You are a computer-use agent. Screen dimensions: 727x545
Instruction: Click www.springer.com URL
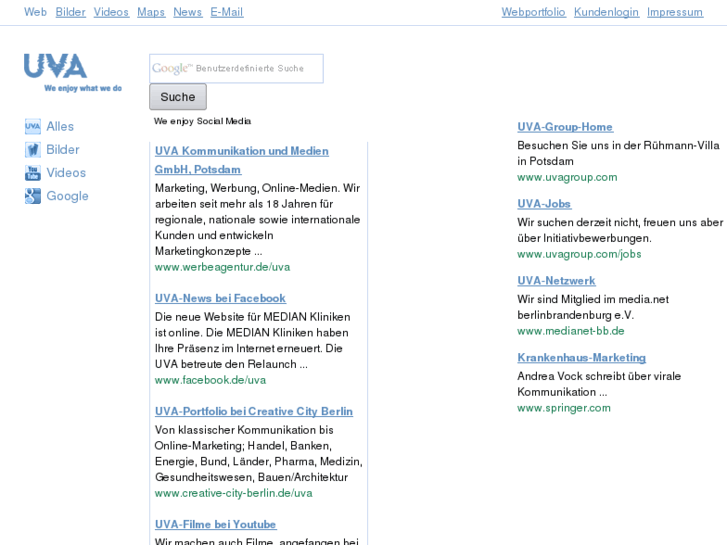[564, 408]
